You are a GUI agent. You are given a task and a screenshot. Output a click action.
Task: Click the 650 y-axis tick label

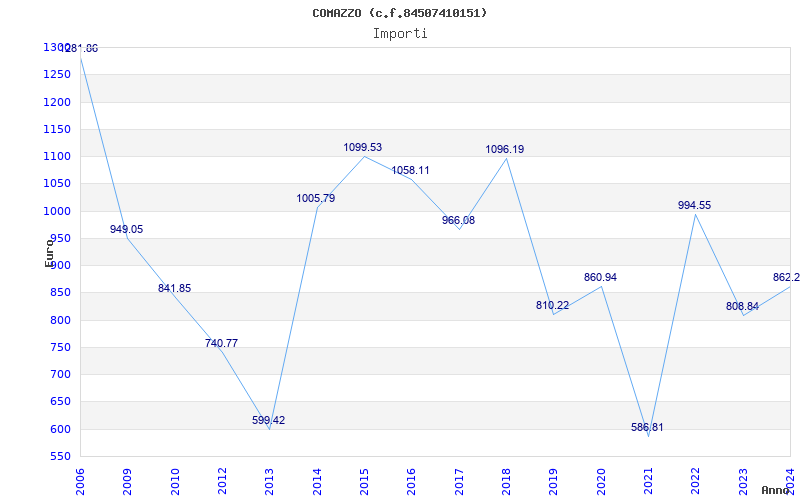tap(60, 402)
